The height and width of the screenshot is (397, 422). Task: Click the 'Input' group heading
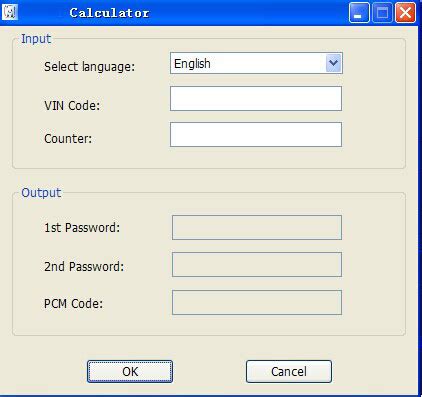(36, 39)
